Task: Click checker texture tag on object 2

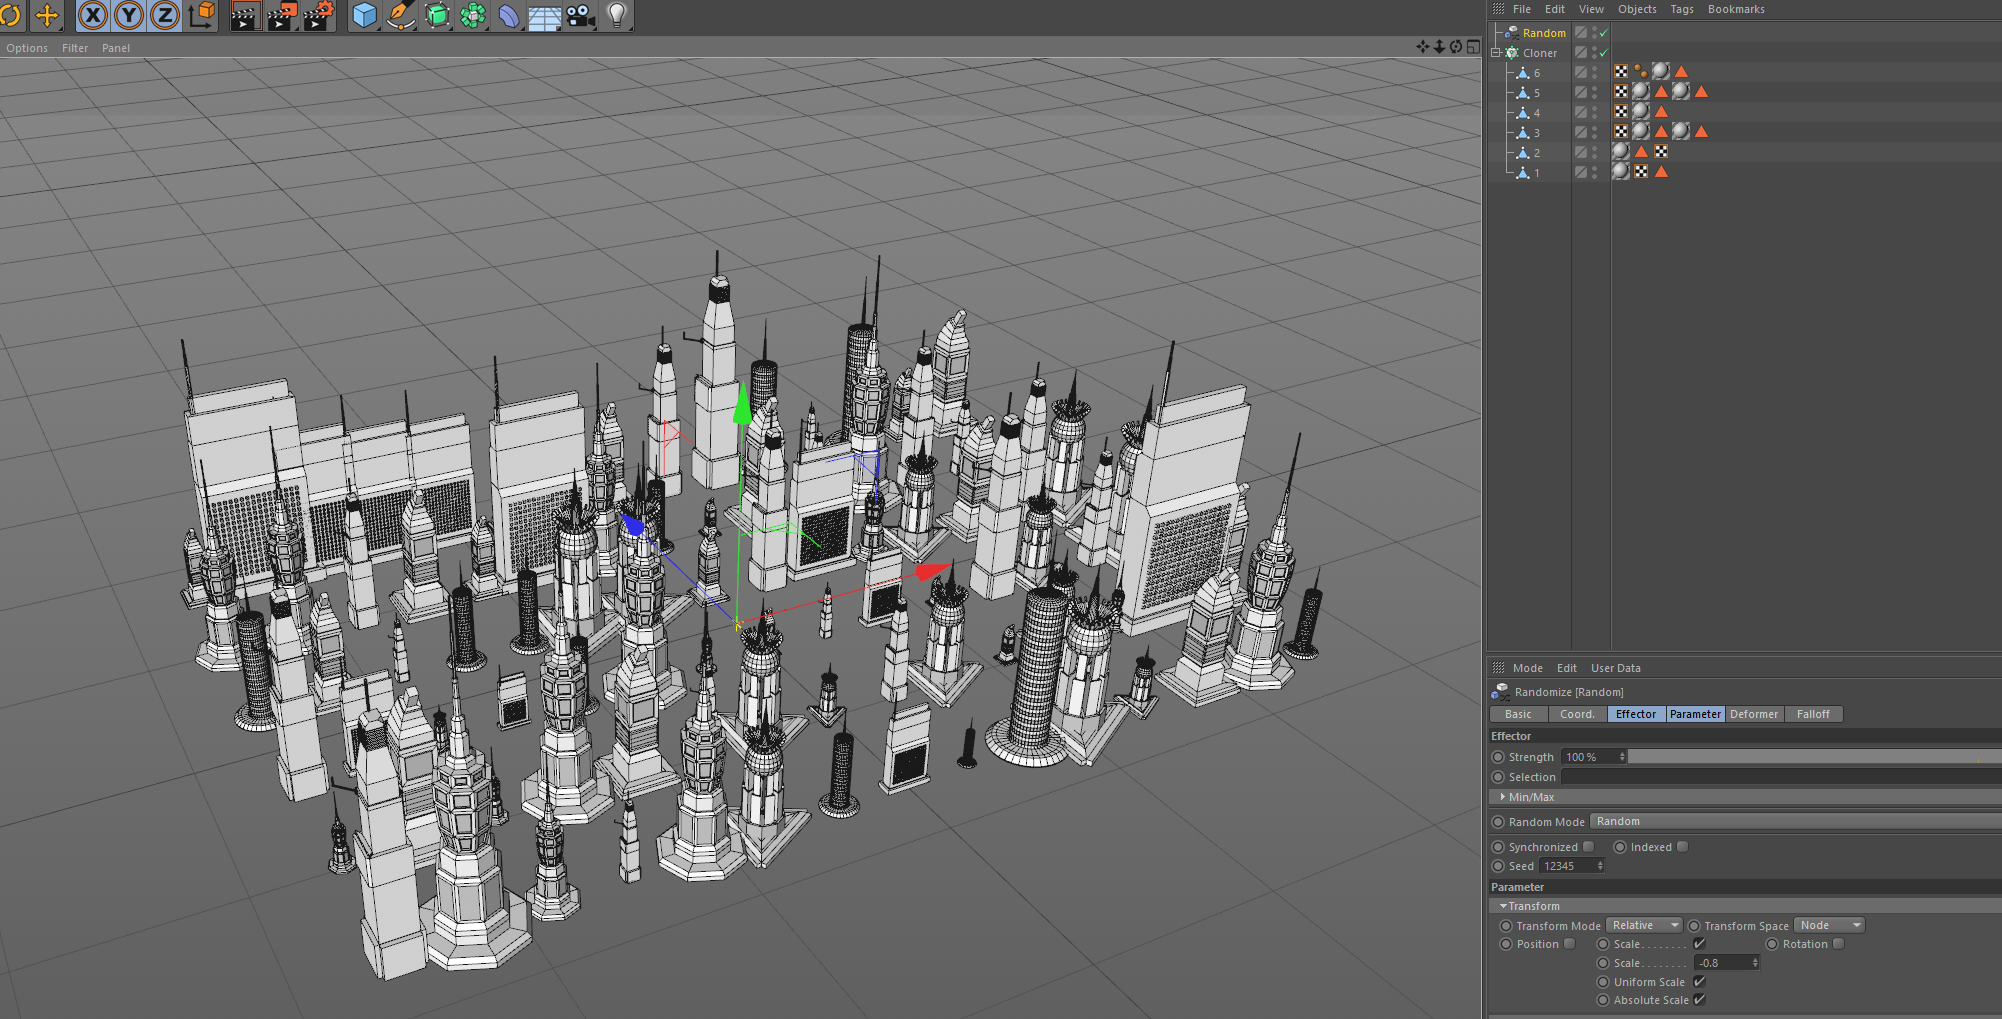Action: (1661, 152)
